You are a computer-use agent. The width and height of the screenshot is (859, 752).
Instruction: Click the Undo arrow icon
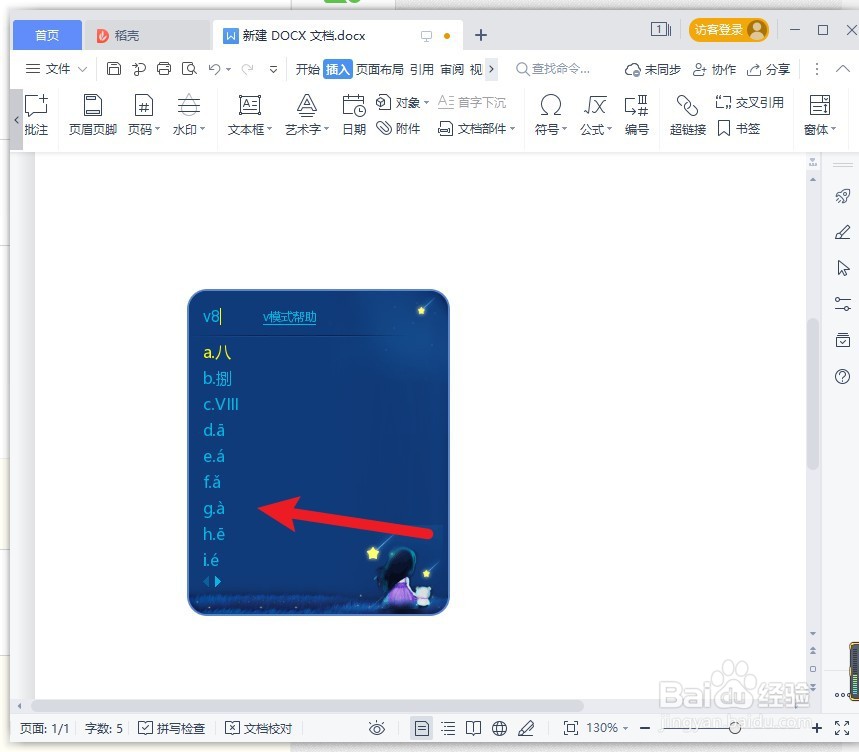coord(214,69)
